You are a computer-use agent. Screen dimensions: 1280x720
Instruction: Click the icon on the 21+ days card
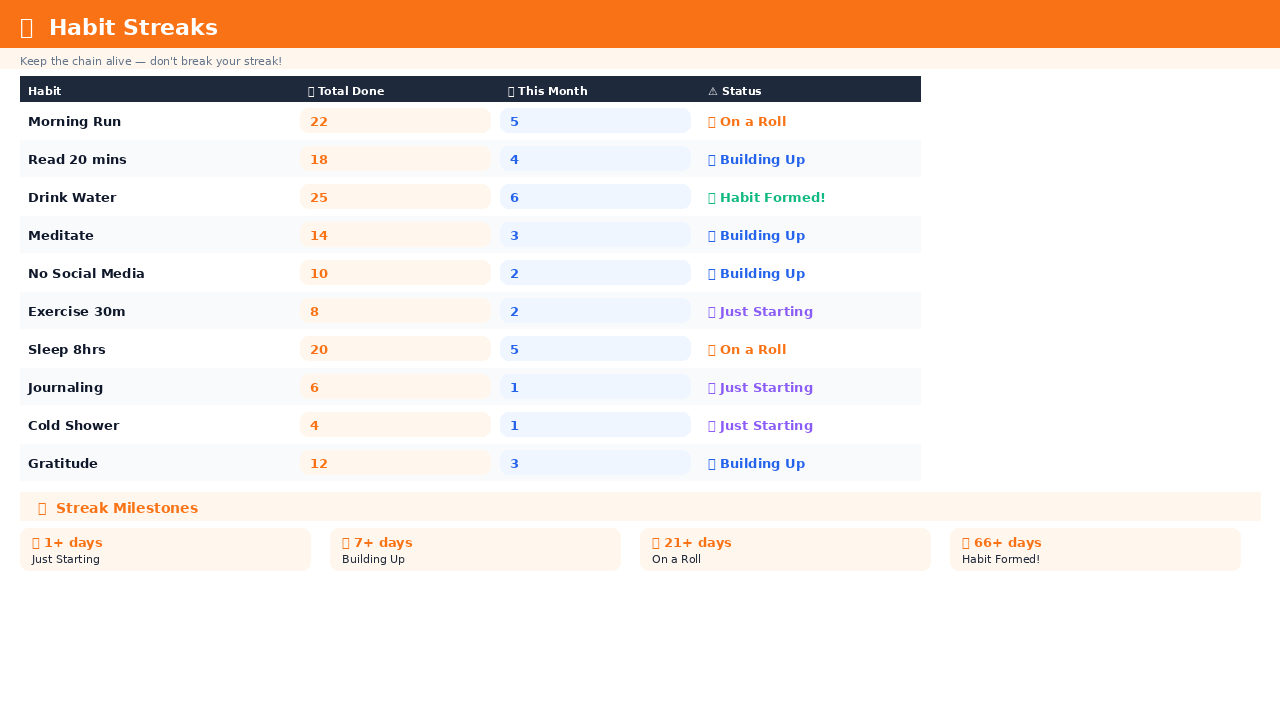coord(656,543)
